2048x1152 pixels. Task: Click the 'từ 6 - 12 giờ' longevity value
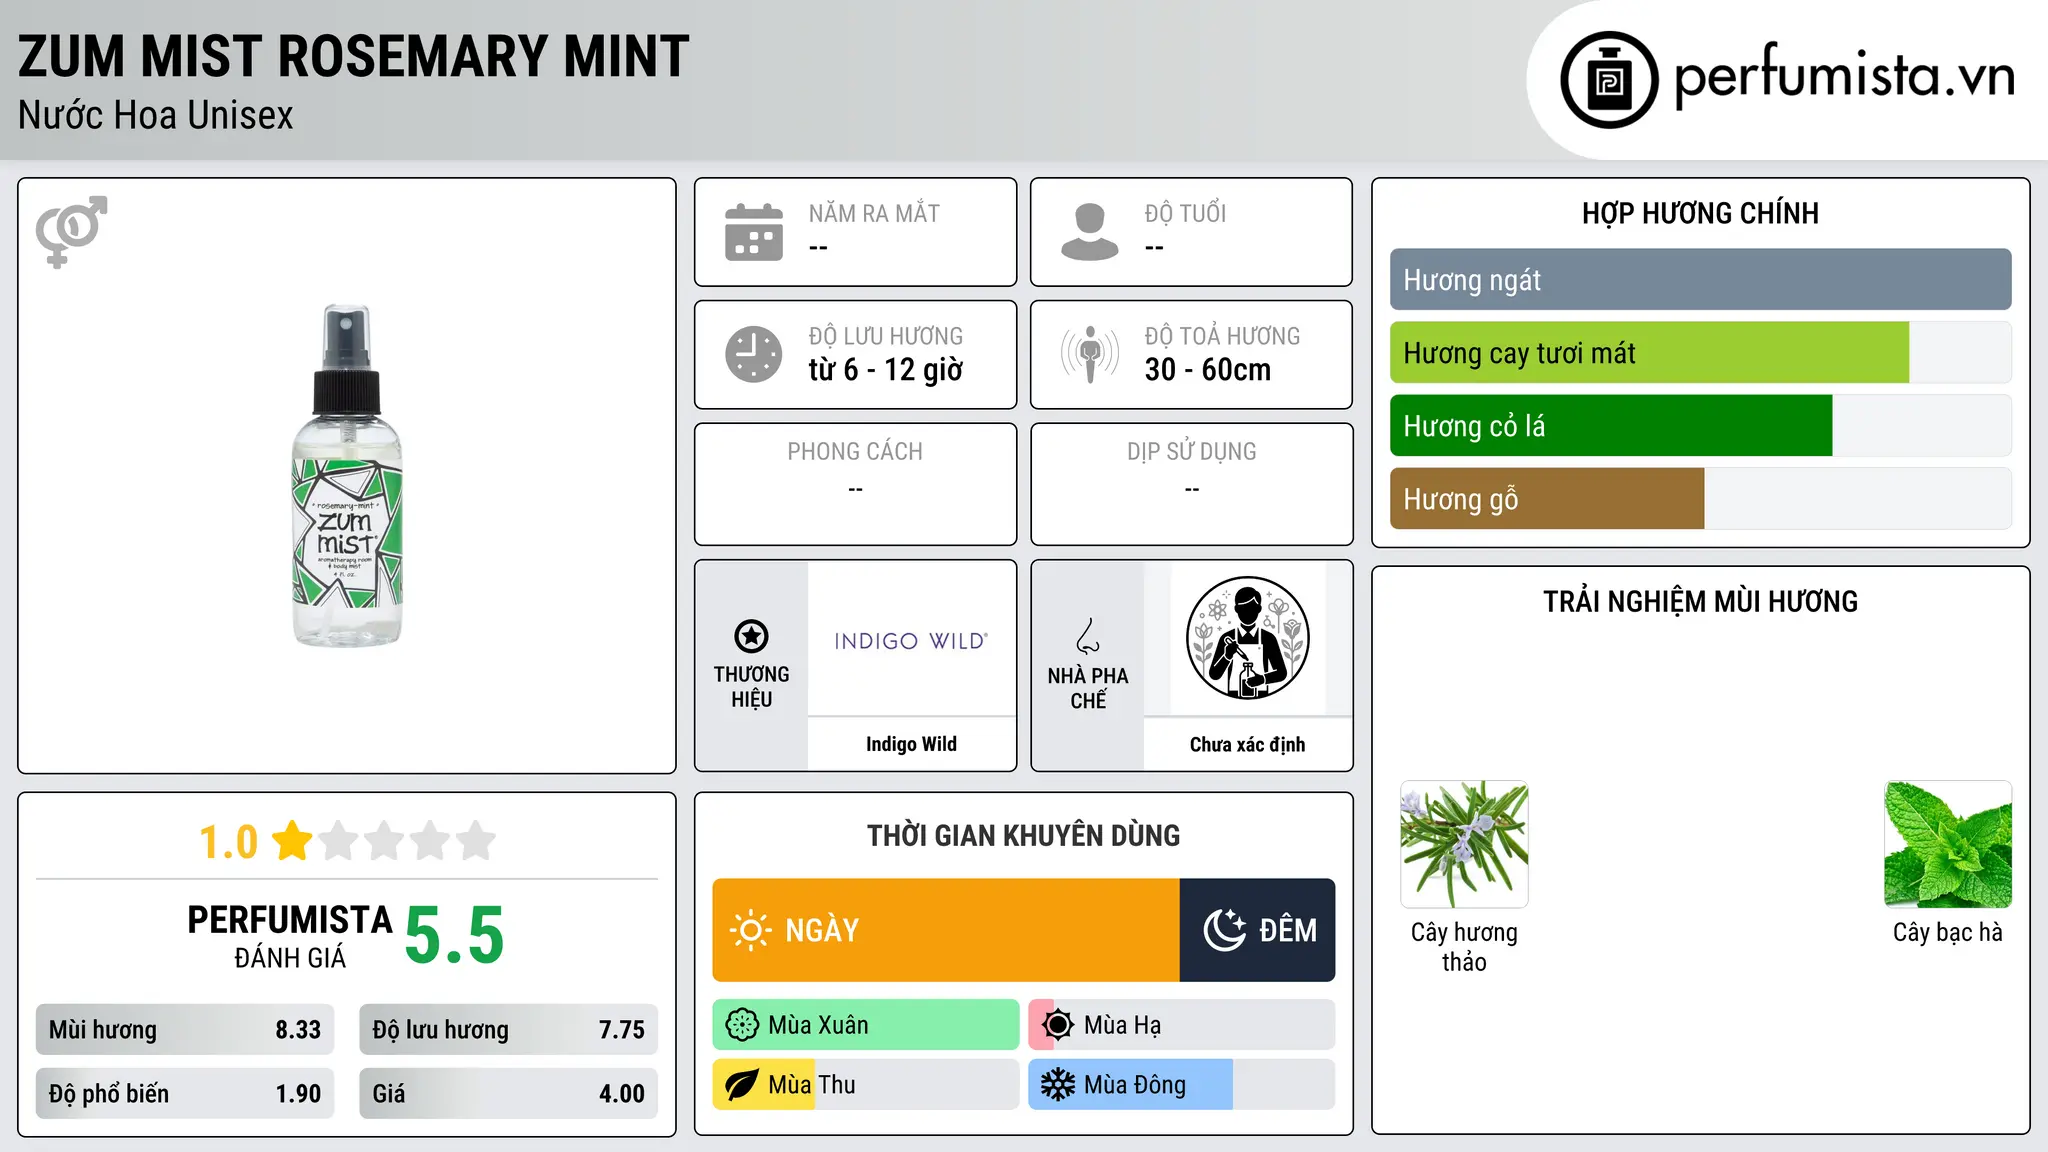point(886,370)
